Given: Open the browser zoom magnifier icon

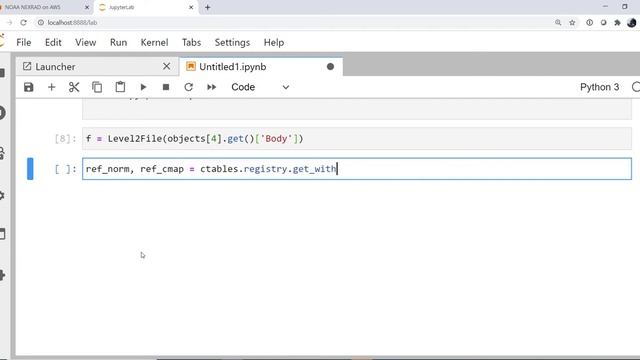Looking at the screenshot, I should coord(558,23).
